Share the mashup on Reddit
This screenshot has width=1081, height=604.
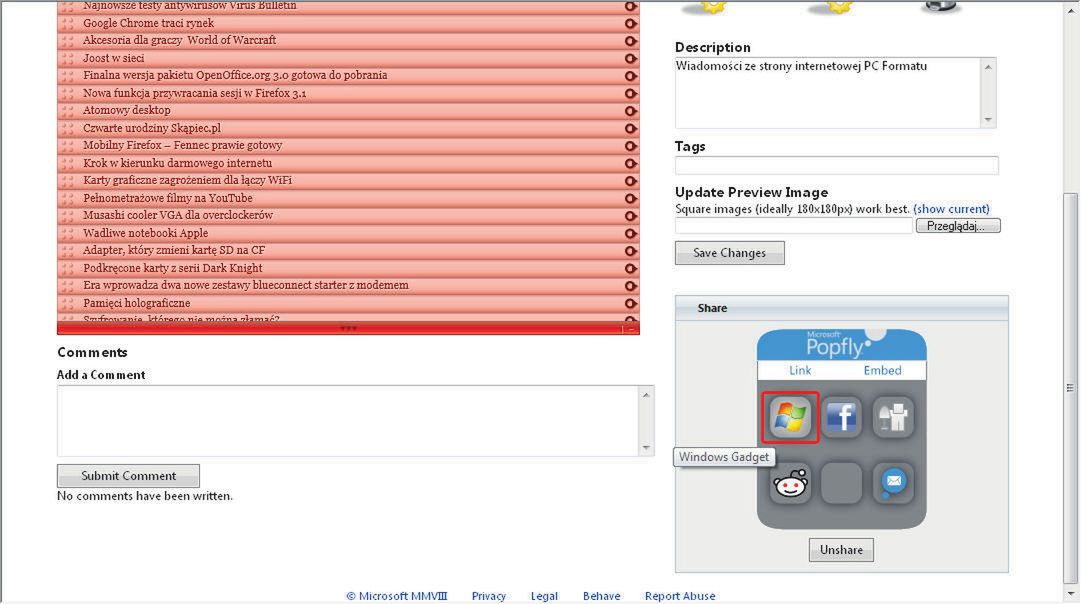[x=790, y=483]
